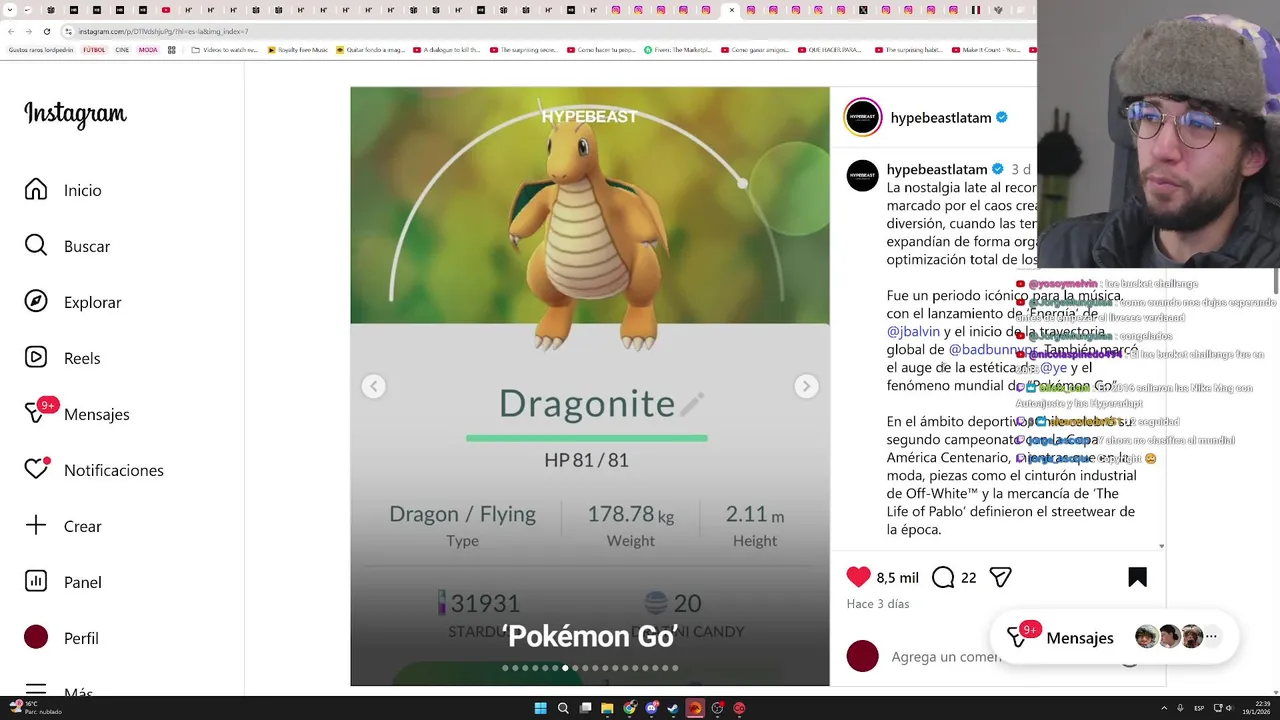Go to Explorar compass in sidebar

click(72, 302)
